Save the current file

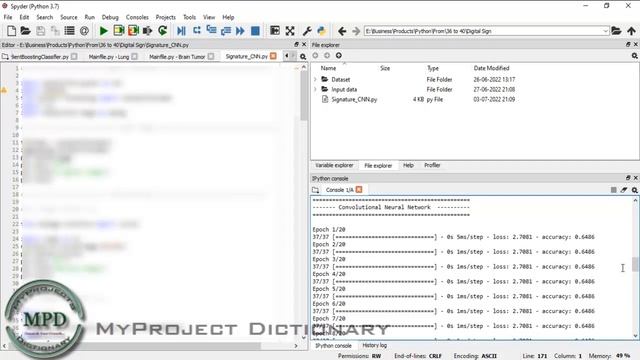click(40, 31)
